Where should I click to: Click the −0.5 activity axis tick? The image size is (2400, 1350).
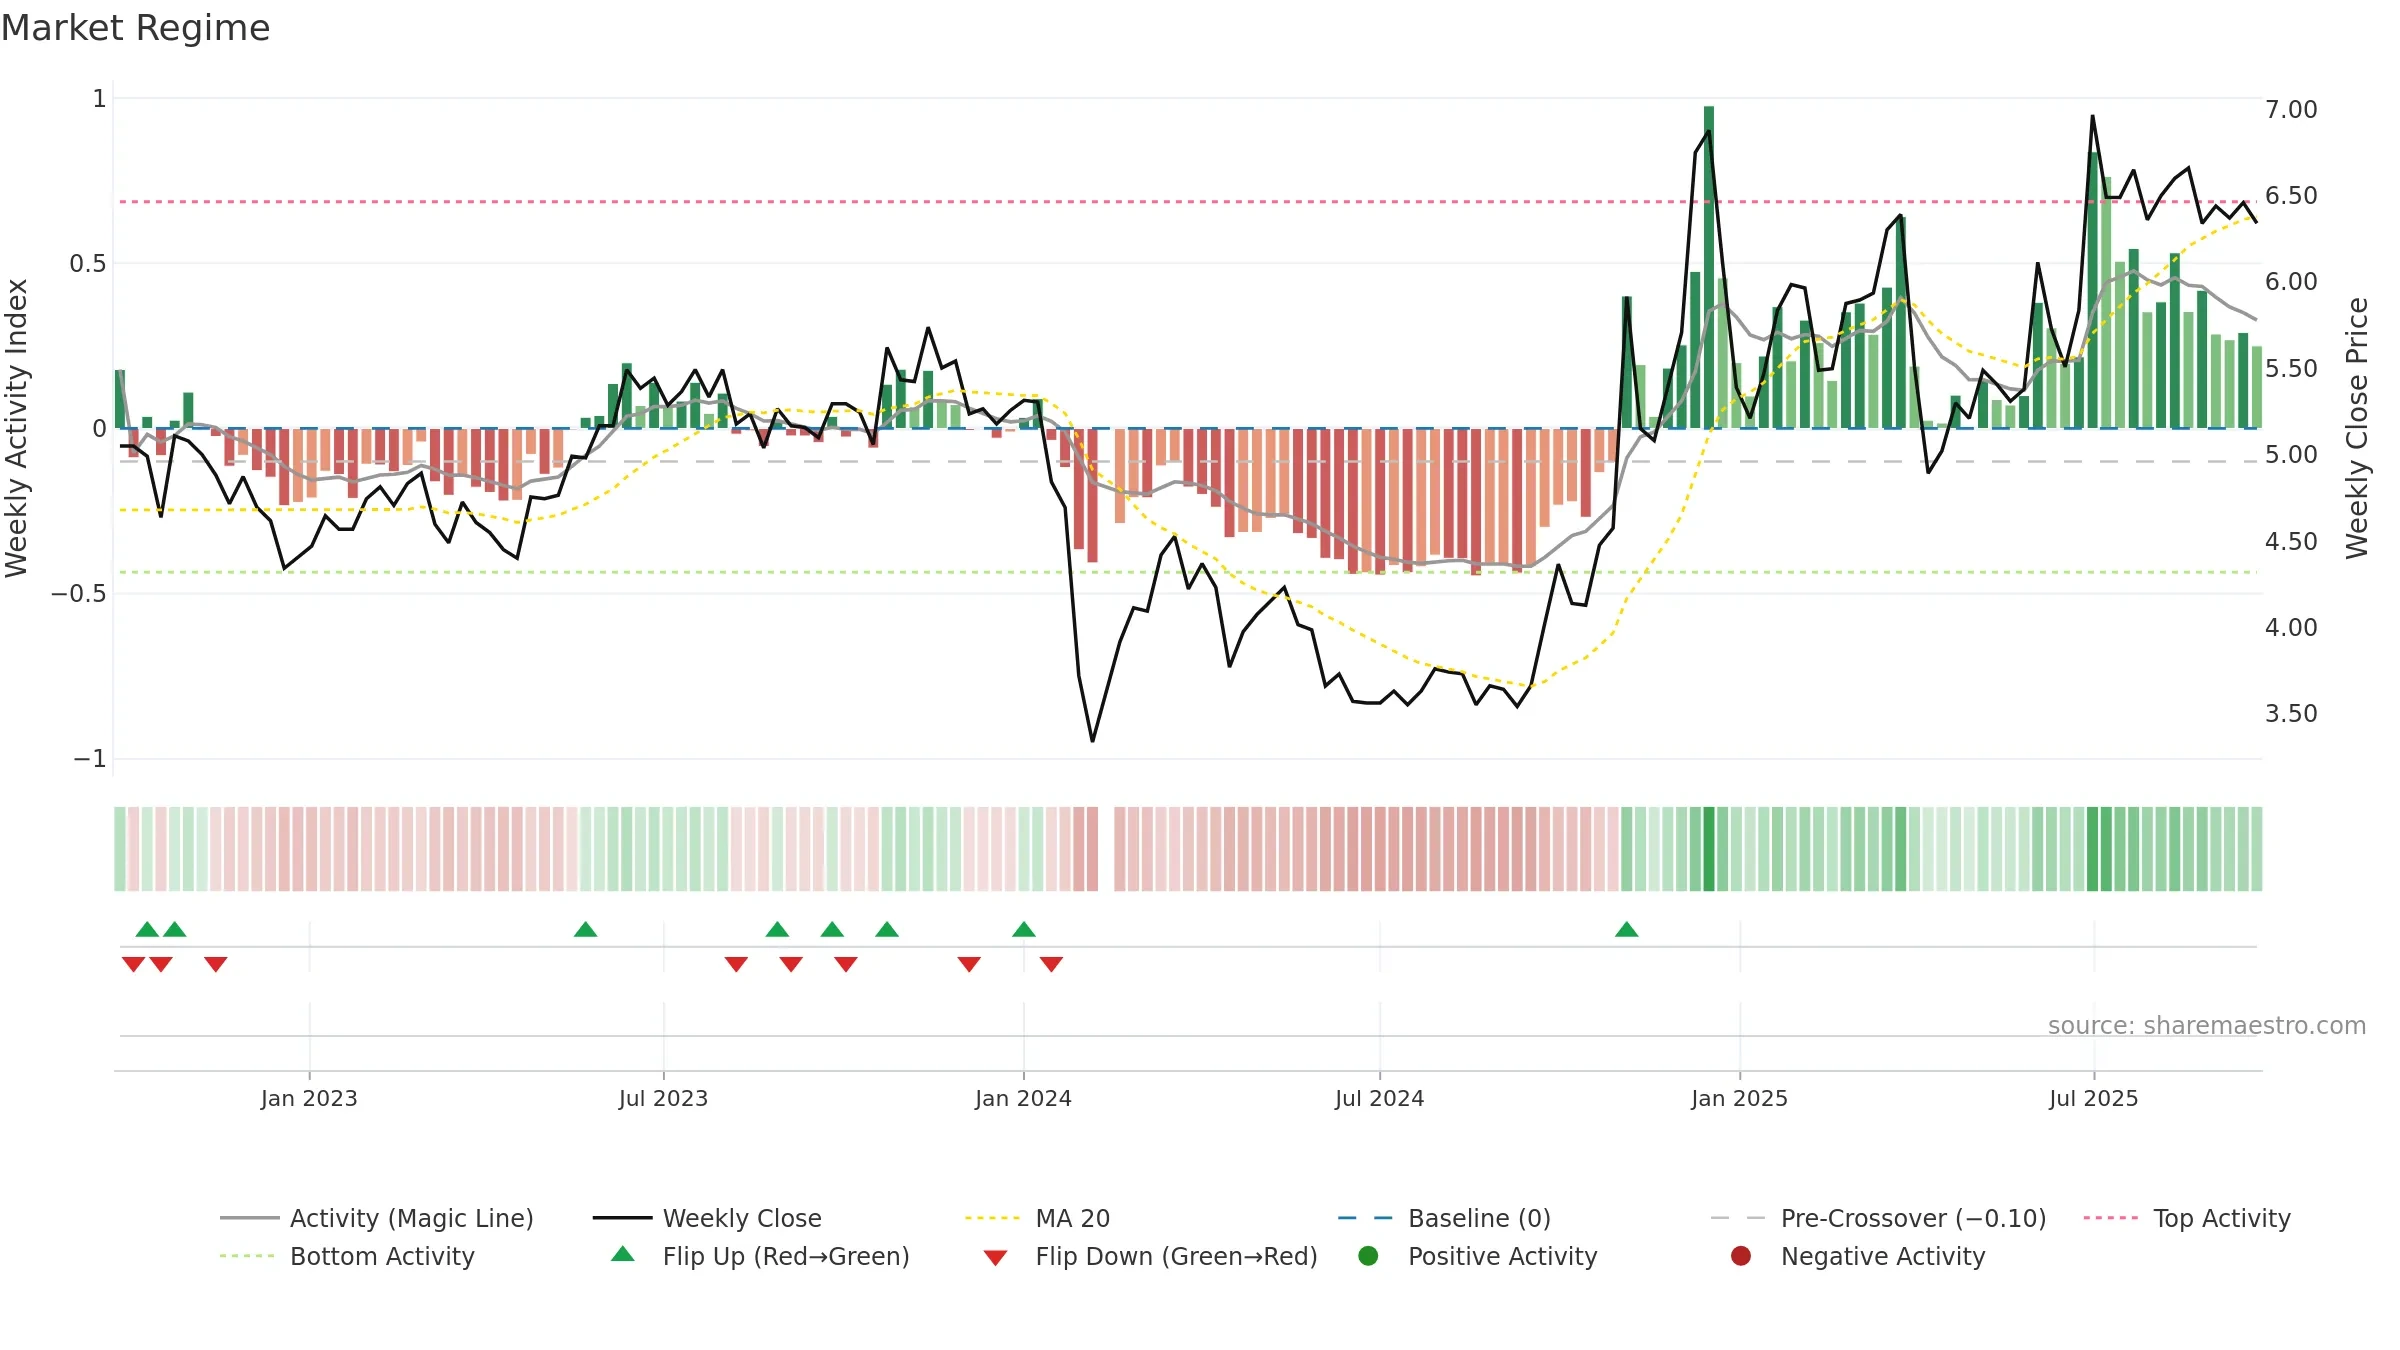(78, 593)
